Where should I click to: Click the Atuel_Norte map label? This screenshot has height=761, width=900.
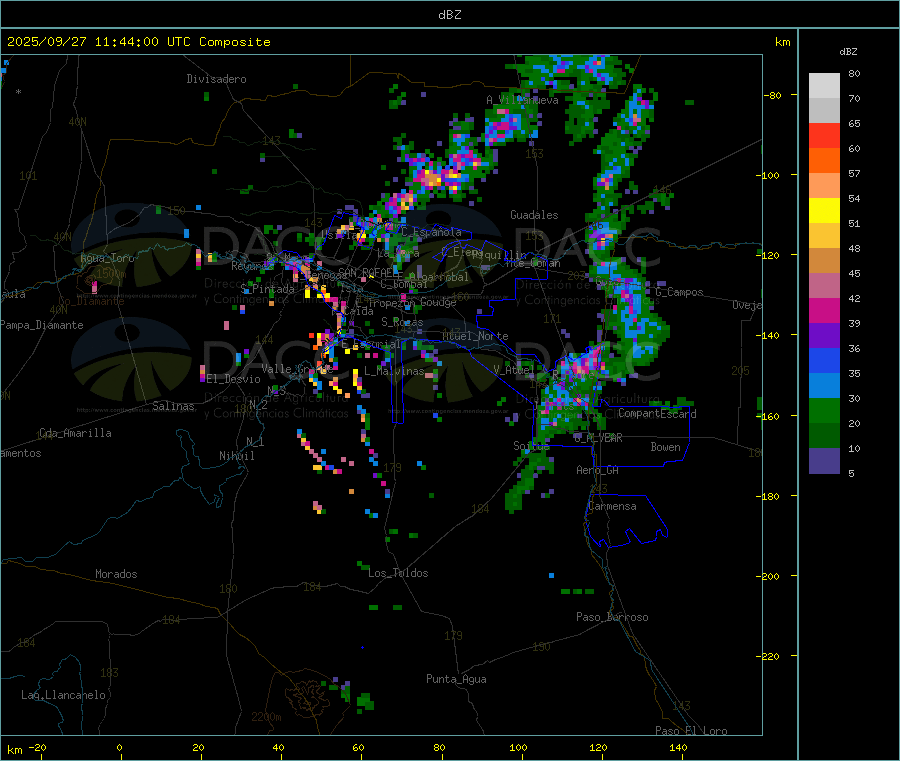[475, 336]
